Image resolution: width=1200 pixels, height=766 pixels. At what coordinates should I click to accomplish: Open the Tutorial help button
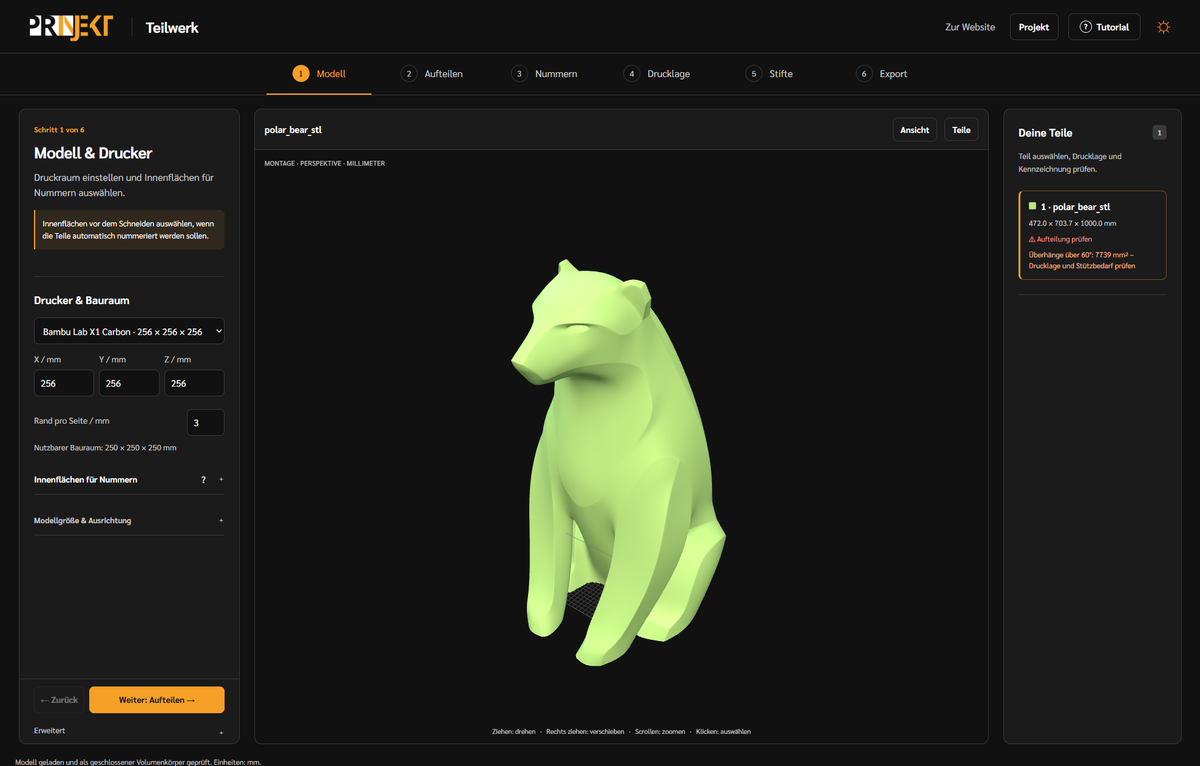coord(1104,27)
